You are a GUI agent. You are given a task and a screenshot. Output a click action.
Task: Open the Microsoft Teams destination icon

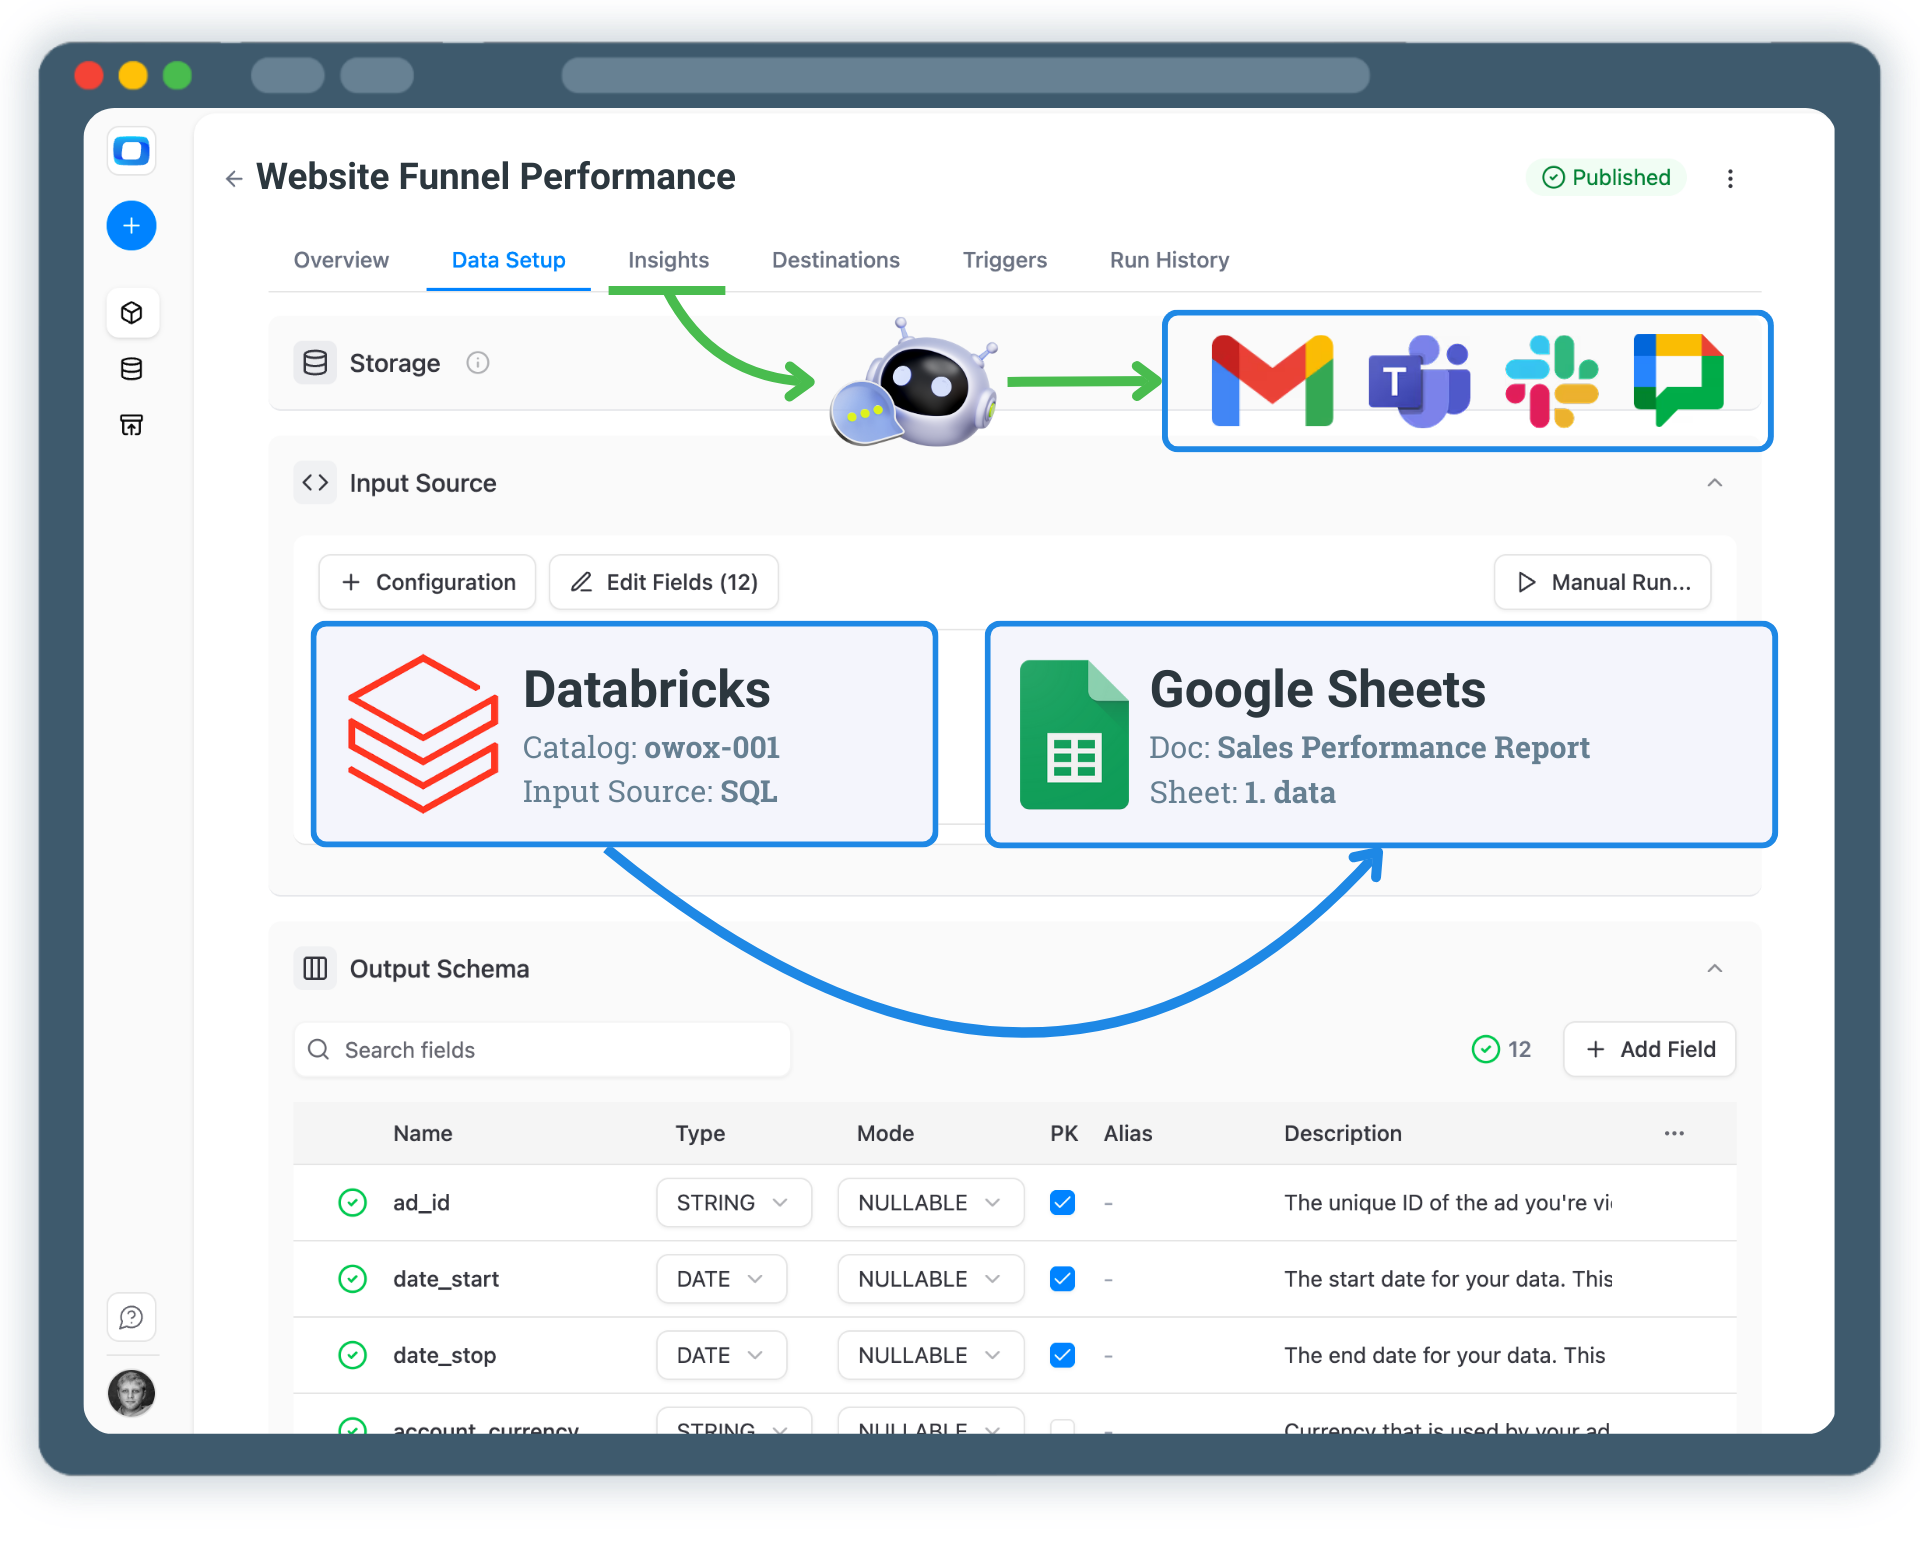pyautogui.click(x=1419, y=380)
